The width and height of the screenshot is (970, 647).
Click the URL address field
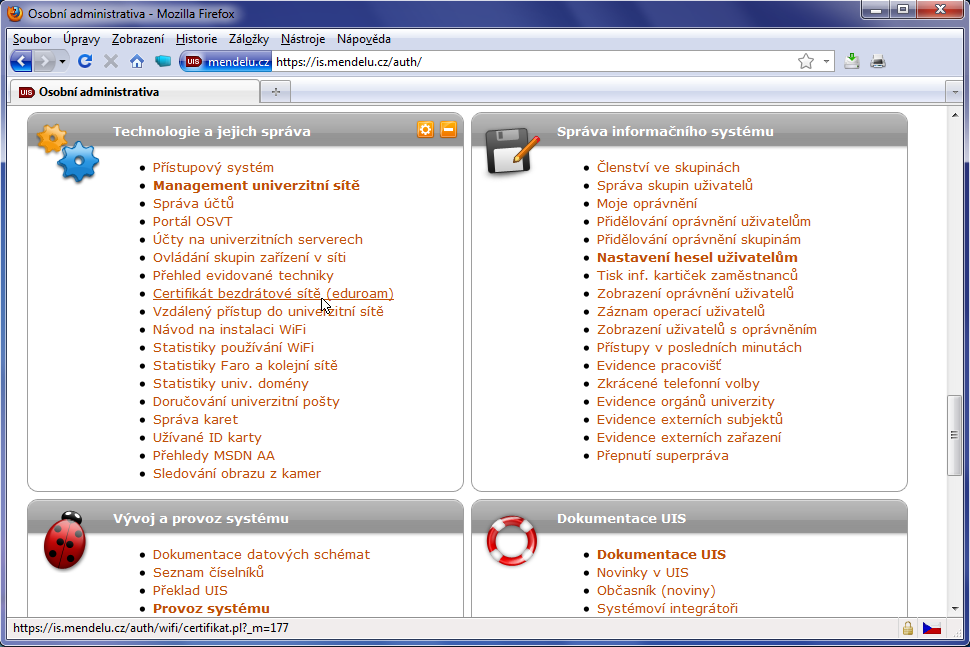(532, 61)
